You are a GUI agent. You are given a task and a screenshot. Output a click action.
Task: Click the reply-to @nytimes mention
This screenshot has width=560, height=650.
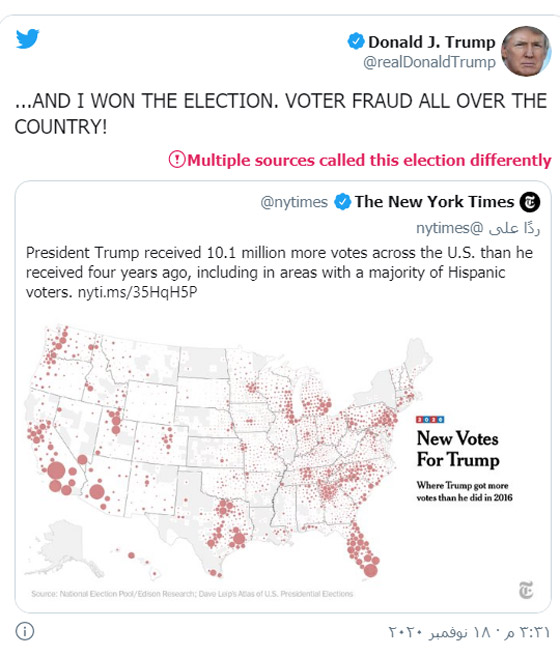pos(450,228)
